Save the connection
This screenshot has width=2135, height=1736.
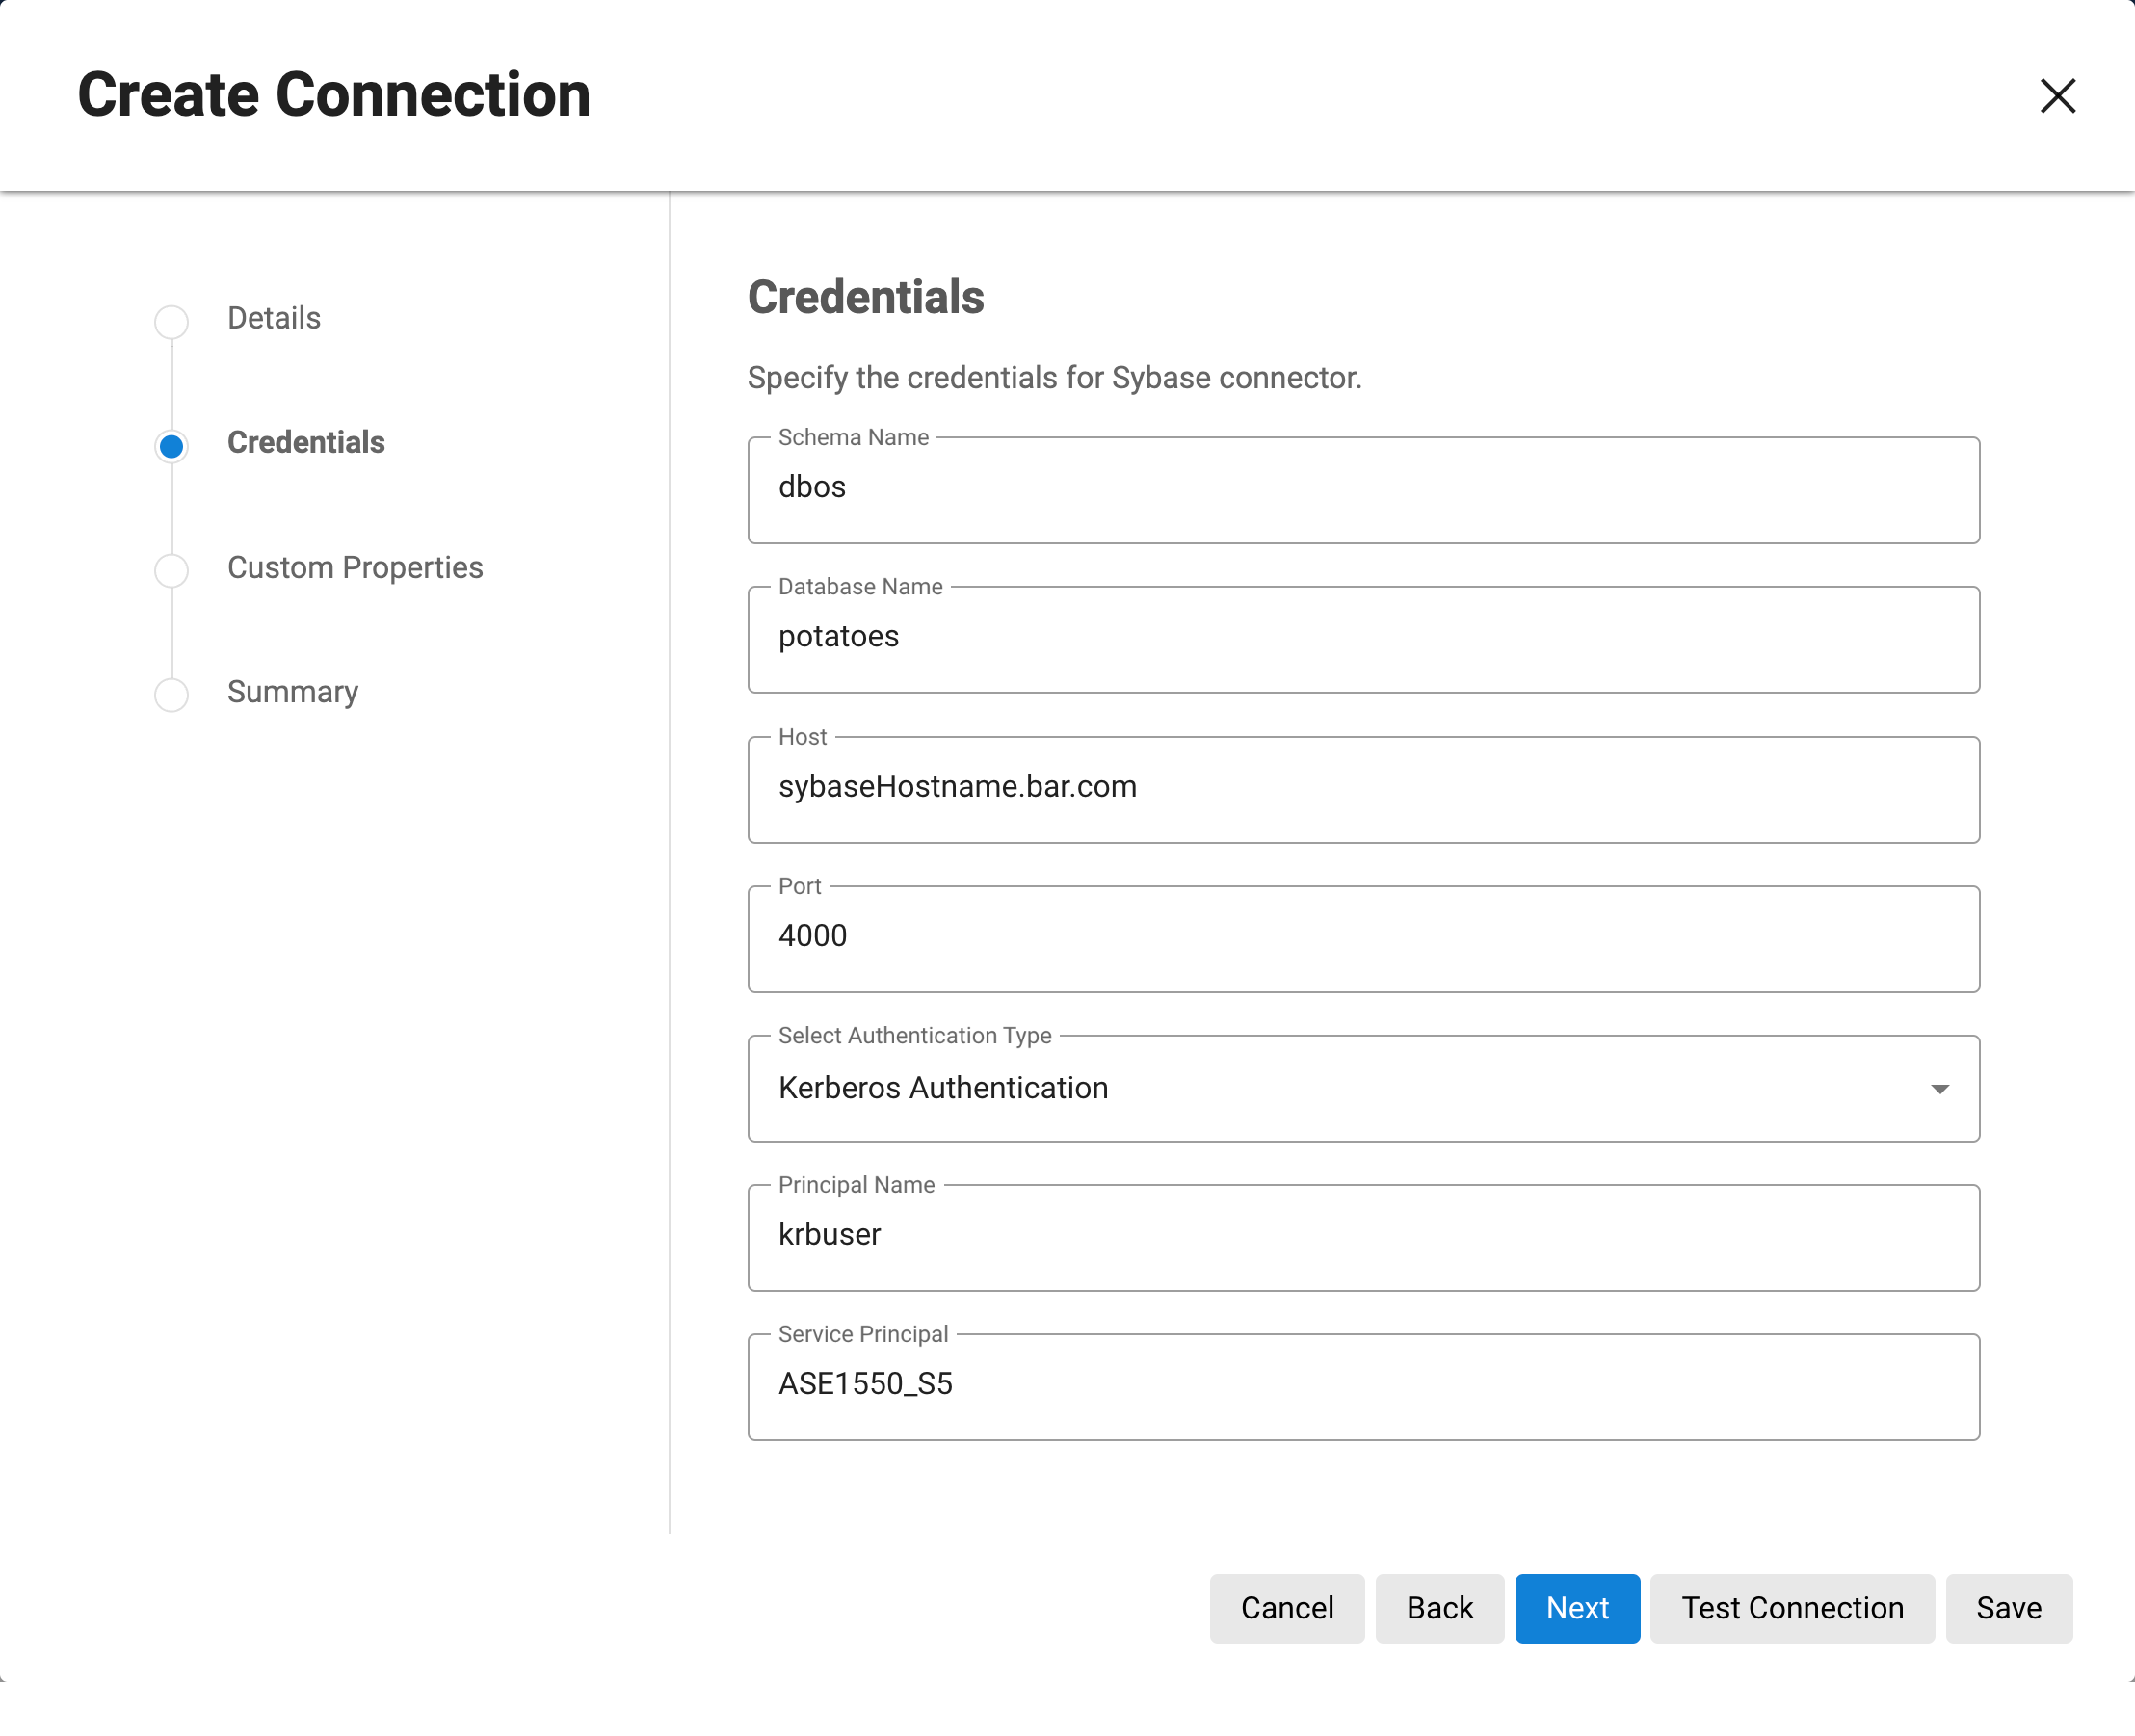(x=2008, y=1608)
